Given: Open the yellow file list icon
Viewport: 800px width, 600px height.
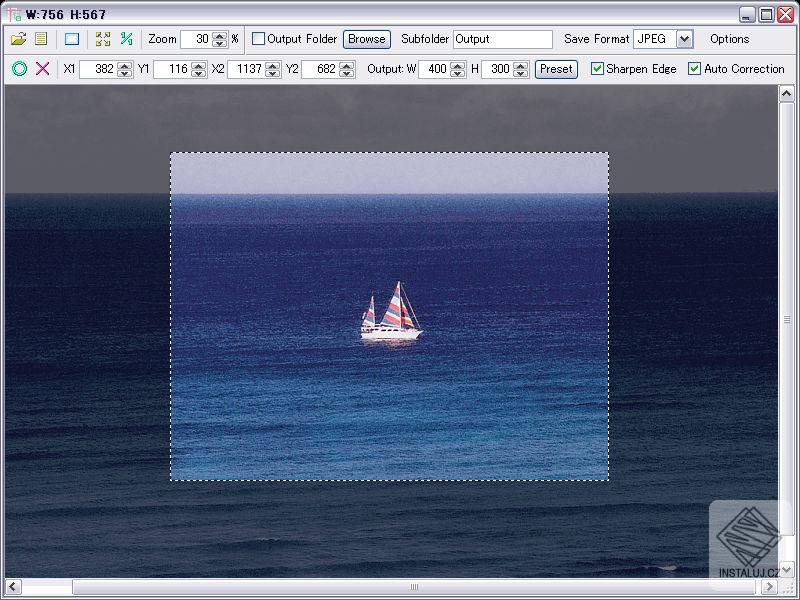Looking at the screenshot, I should pyautogui.click(x=41, y=39).
